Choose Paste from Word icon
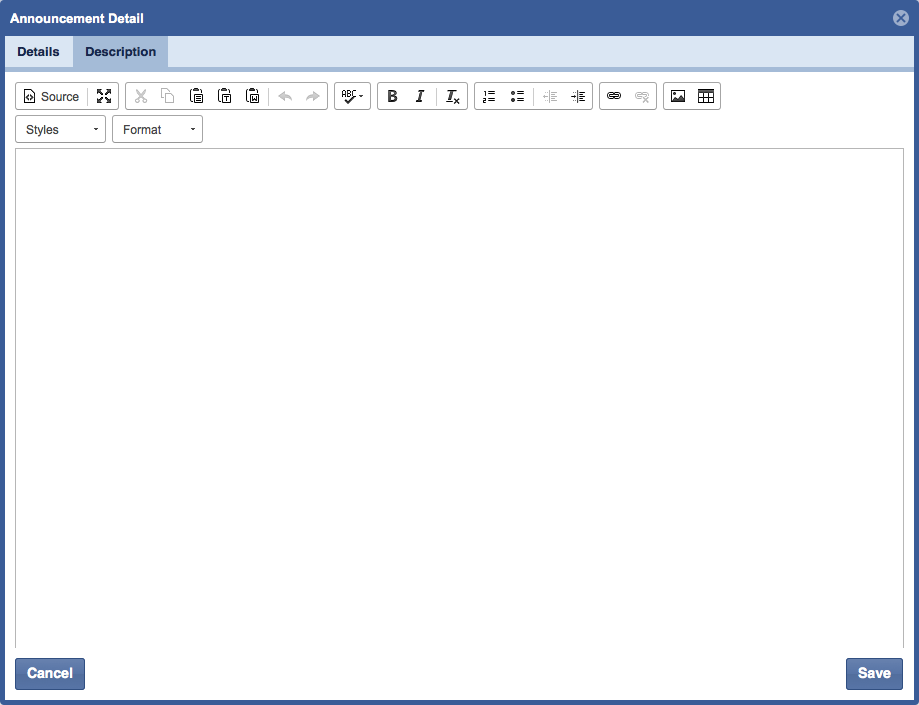The width and height of the screenshot is (919, 705). pos(253,97)
